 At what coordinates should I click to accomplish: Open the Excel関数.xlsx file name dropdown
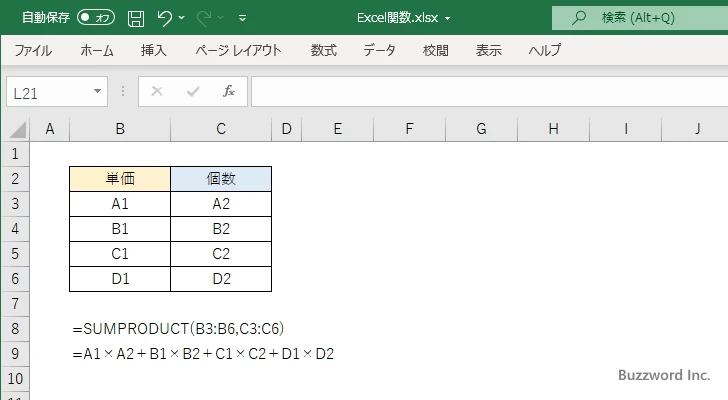(x=448, y=19)
